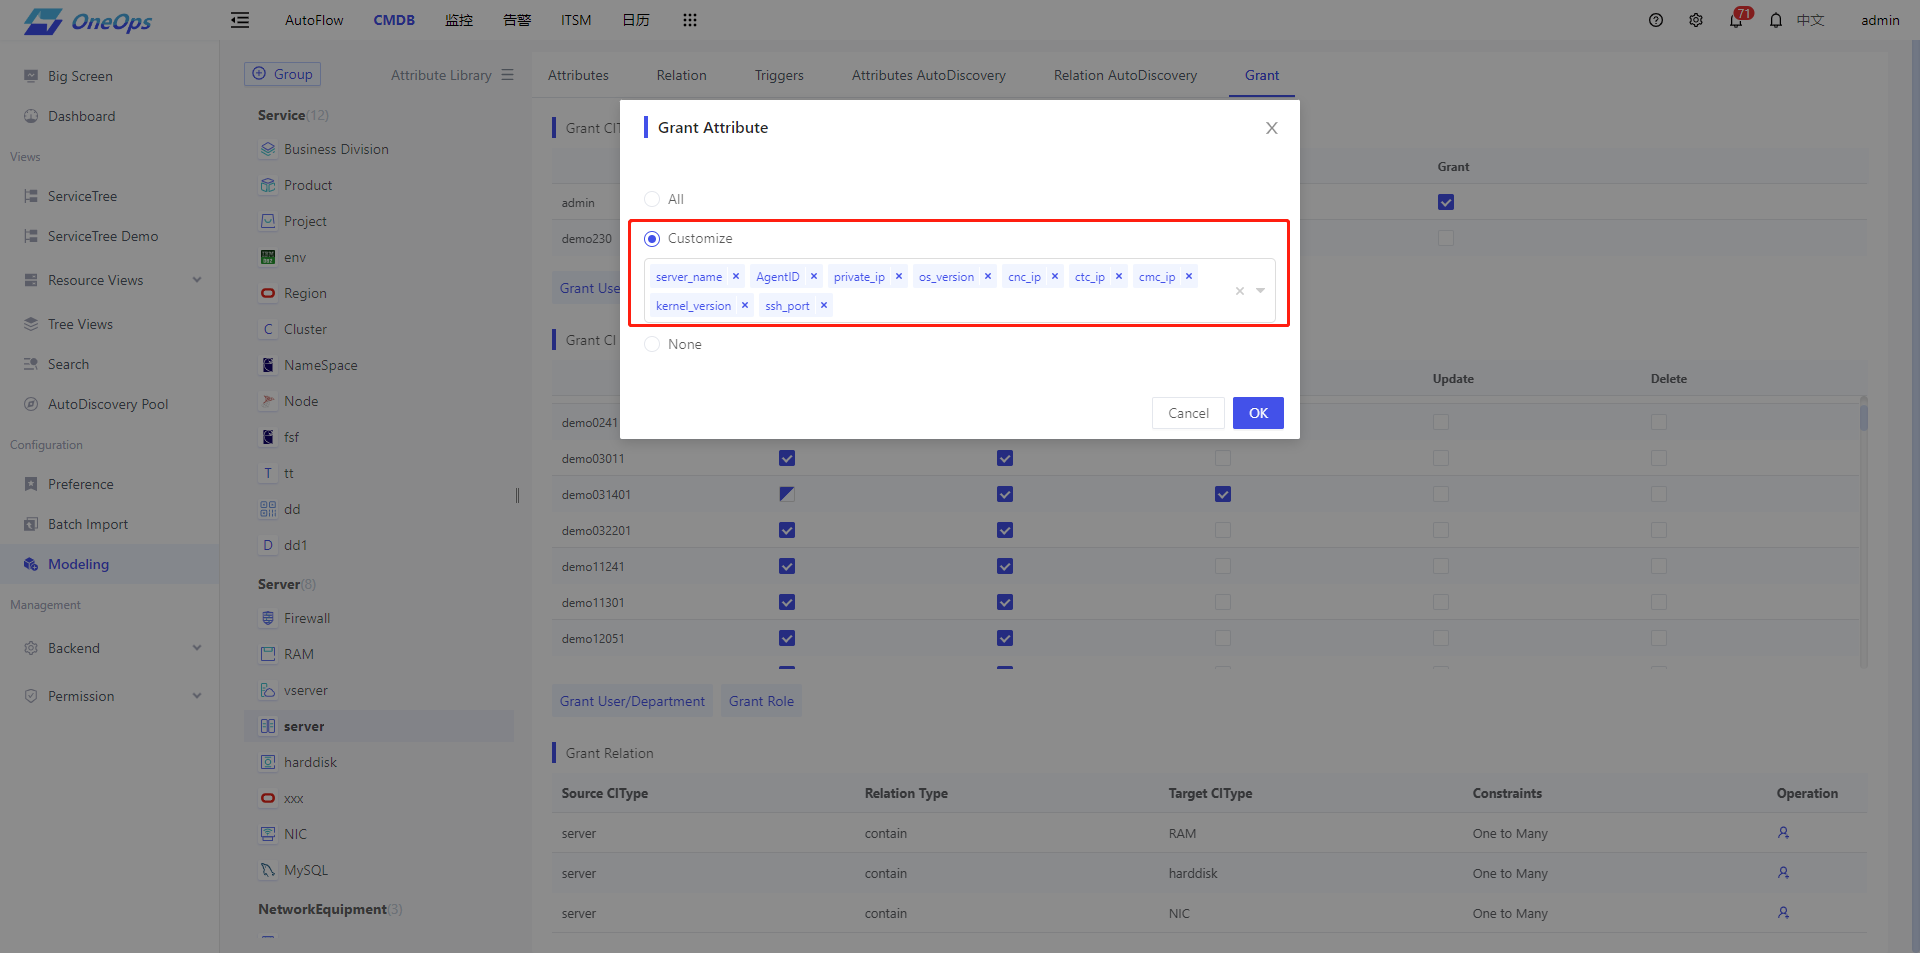Open the help question mark icon
The image size is (1920, 953).
pyautogui.click(x=1656, y=20)
